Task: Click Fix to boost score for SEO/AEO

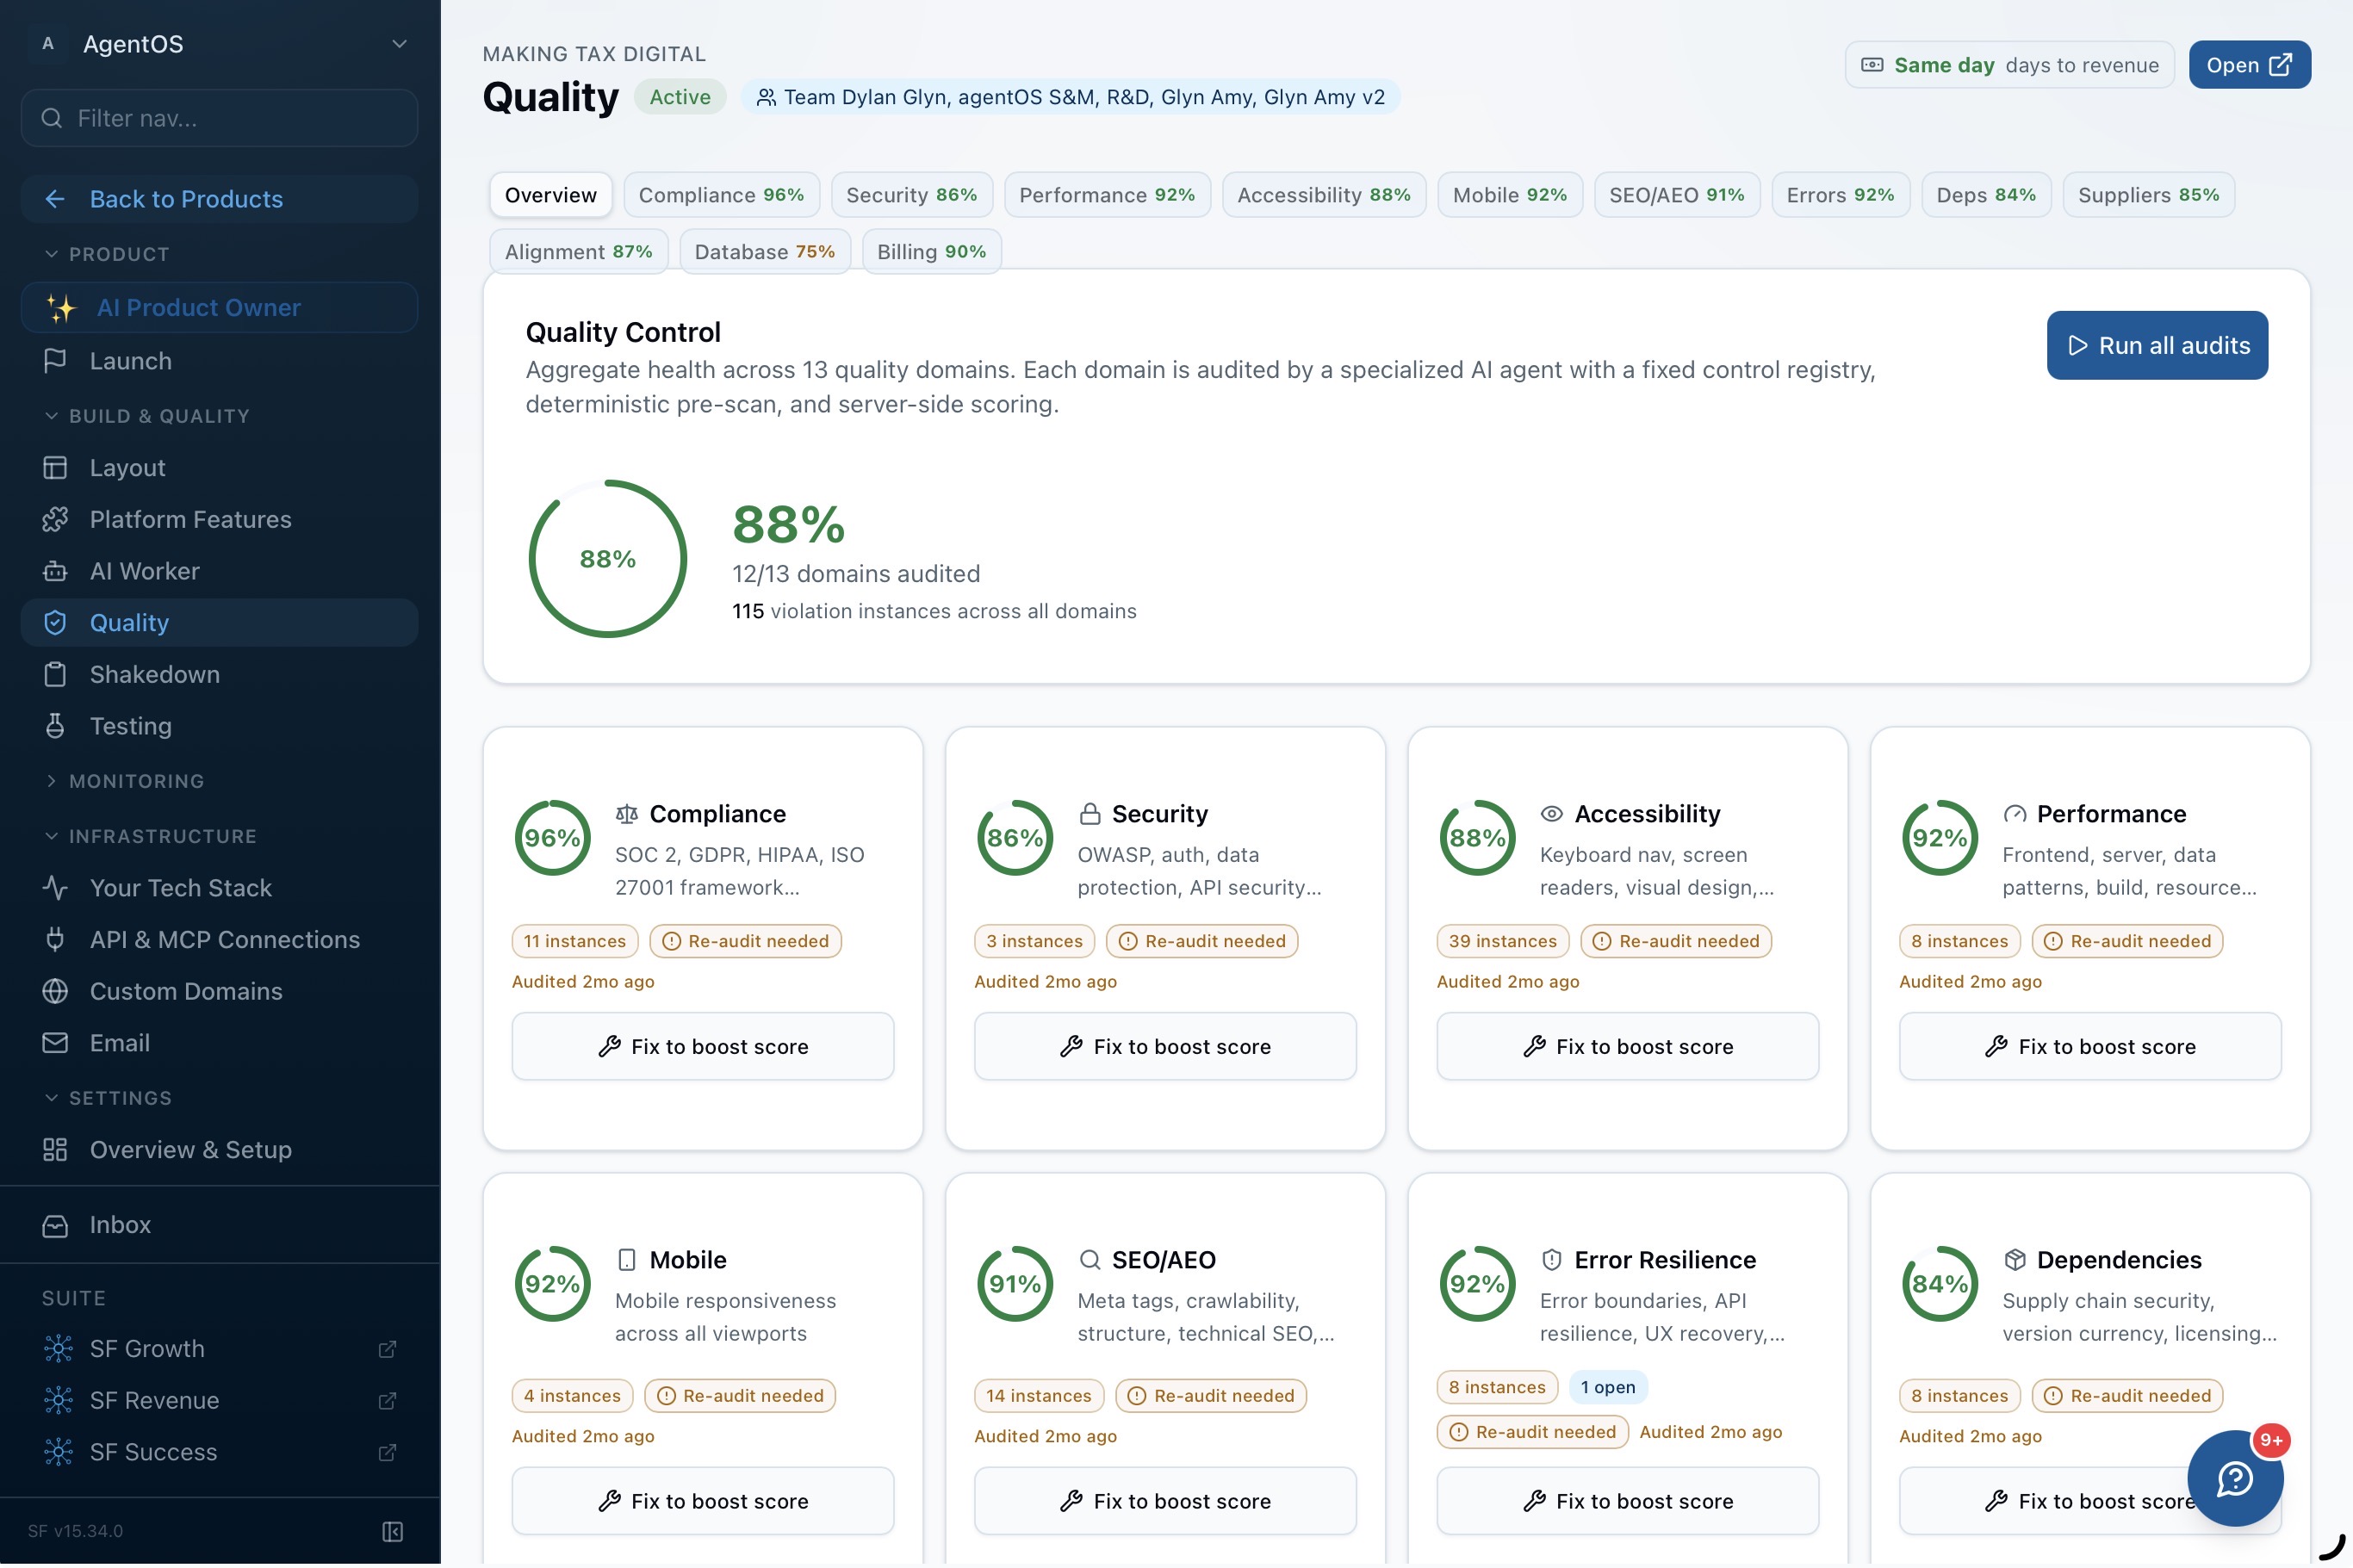Action: tap(1165, 1500)
